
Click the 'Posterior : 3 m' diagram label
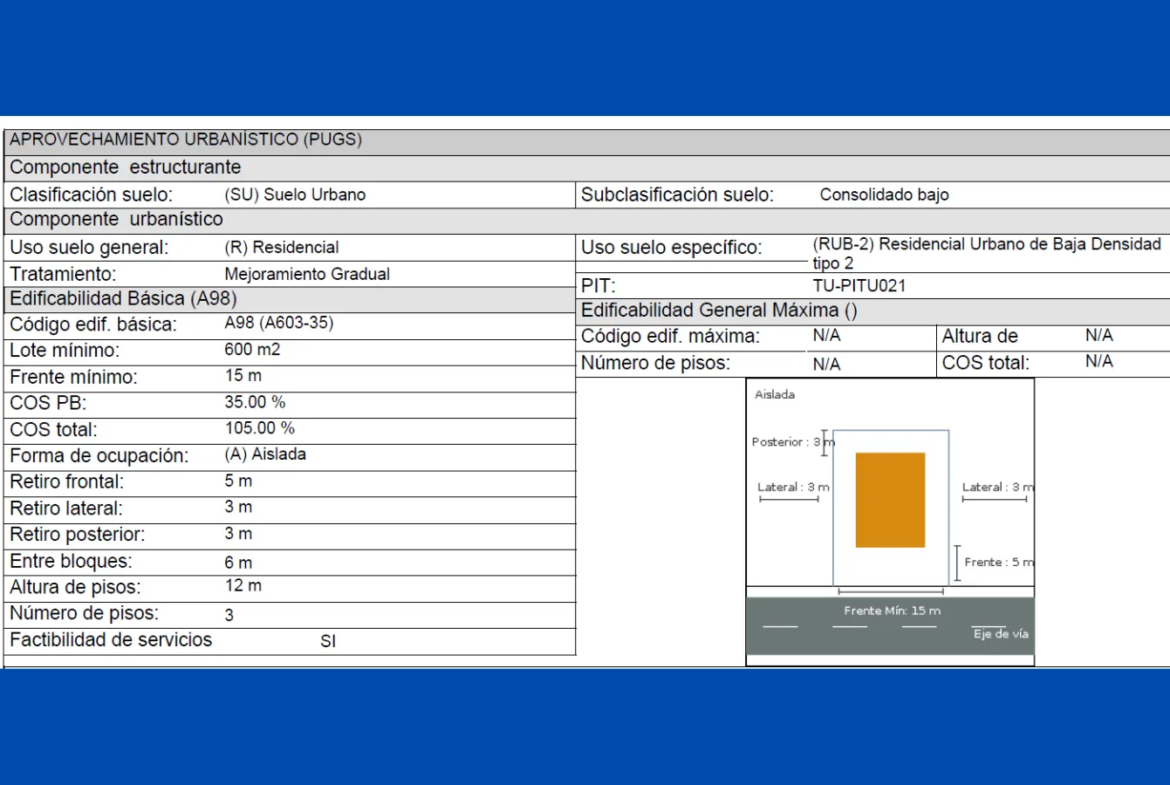(x=792, y=442)
